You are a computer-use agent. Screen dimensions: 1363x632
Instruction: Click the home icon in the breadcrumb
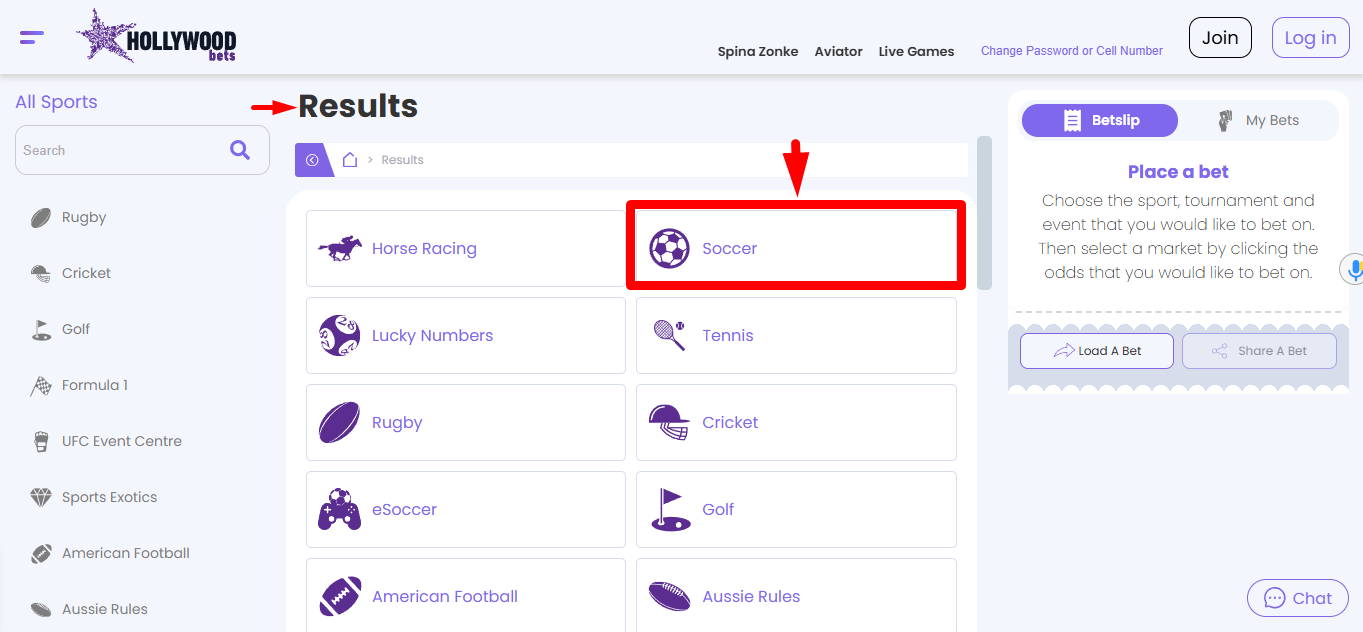349,159
